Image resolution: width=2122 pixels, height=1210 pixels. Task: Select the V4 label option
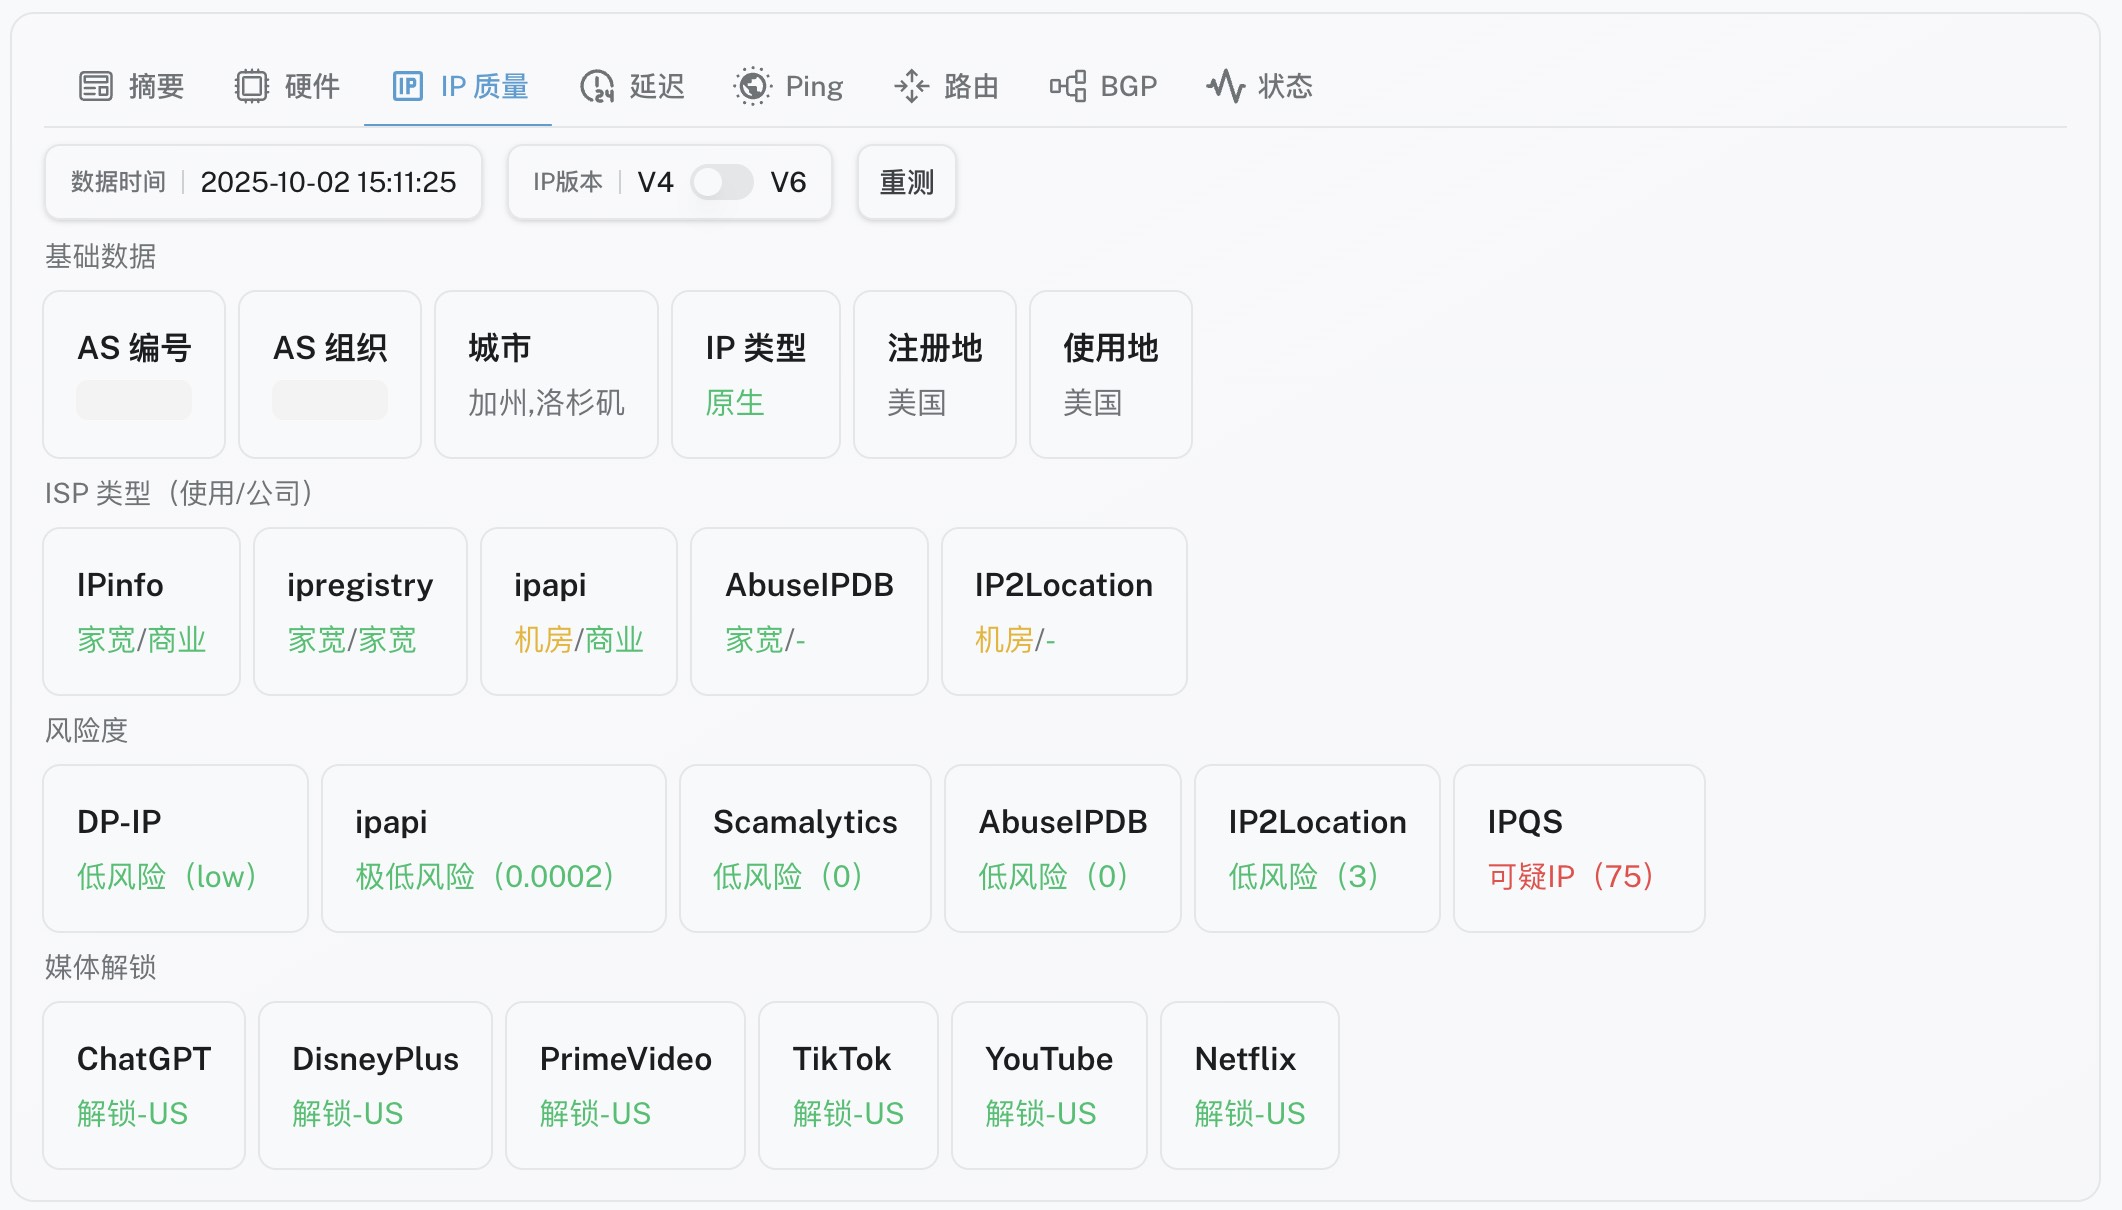(655, 182)
